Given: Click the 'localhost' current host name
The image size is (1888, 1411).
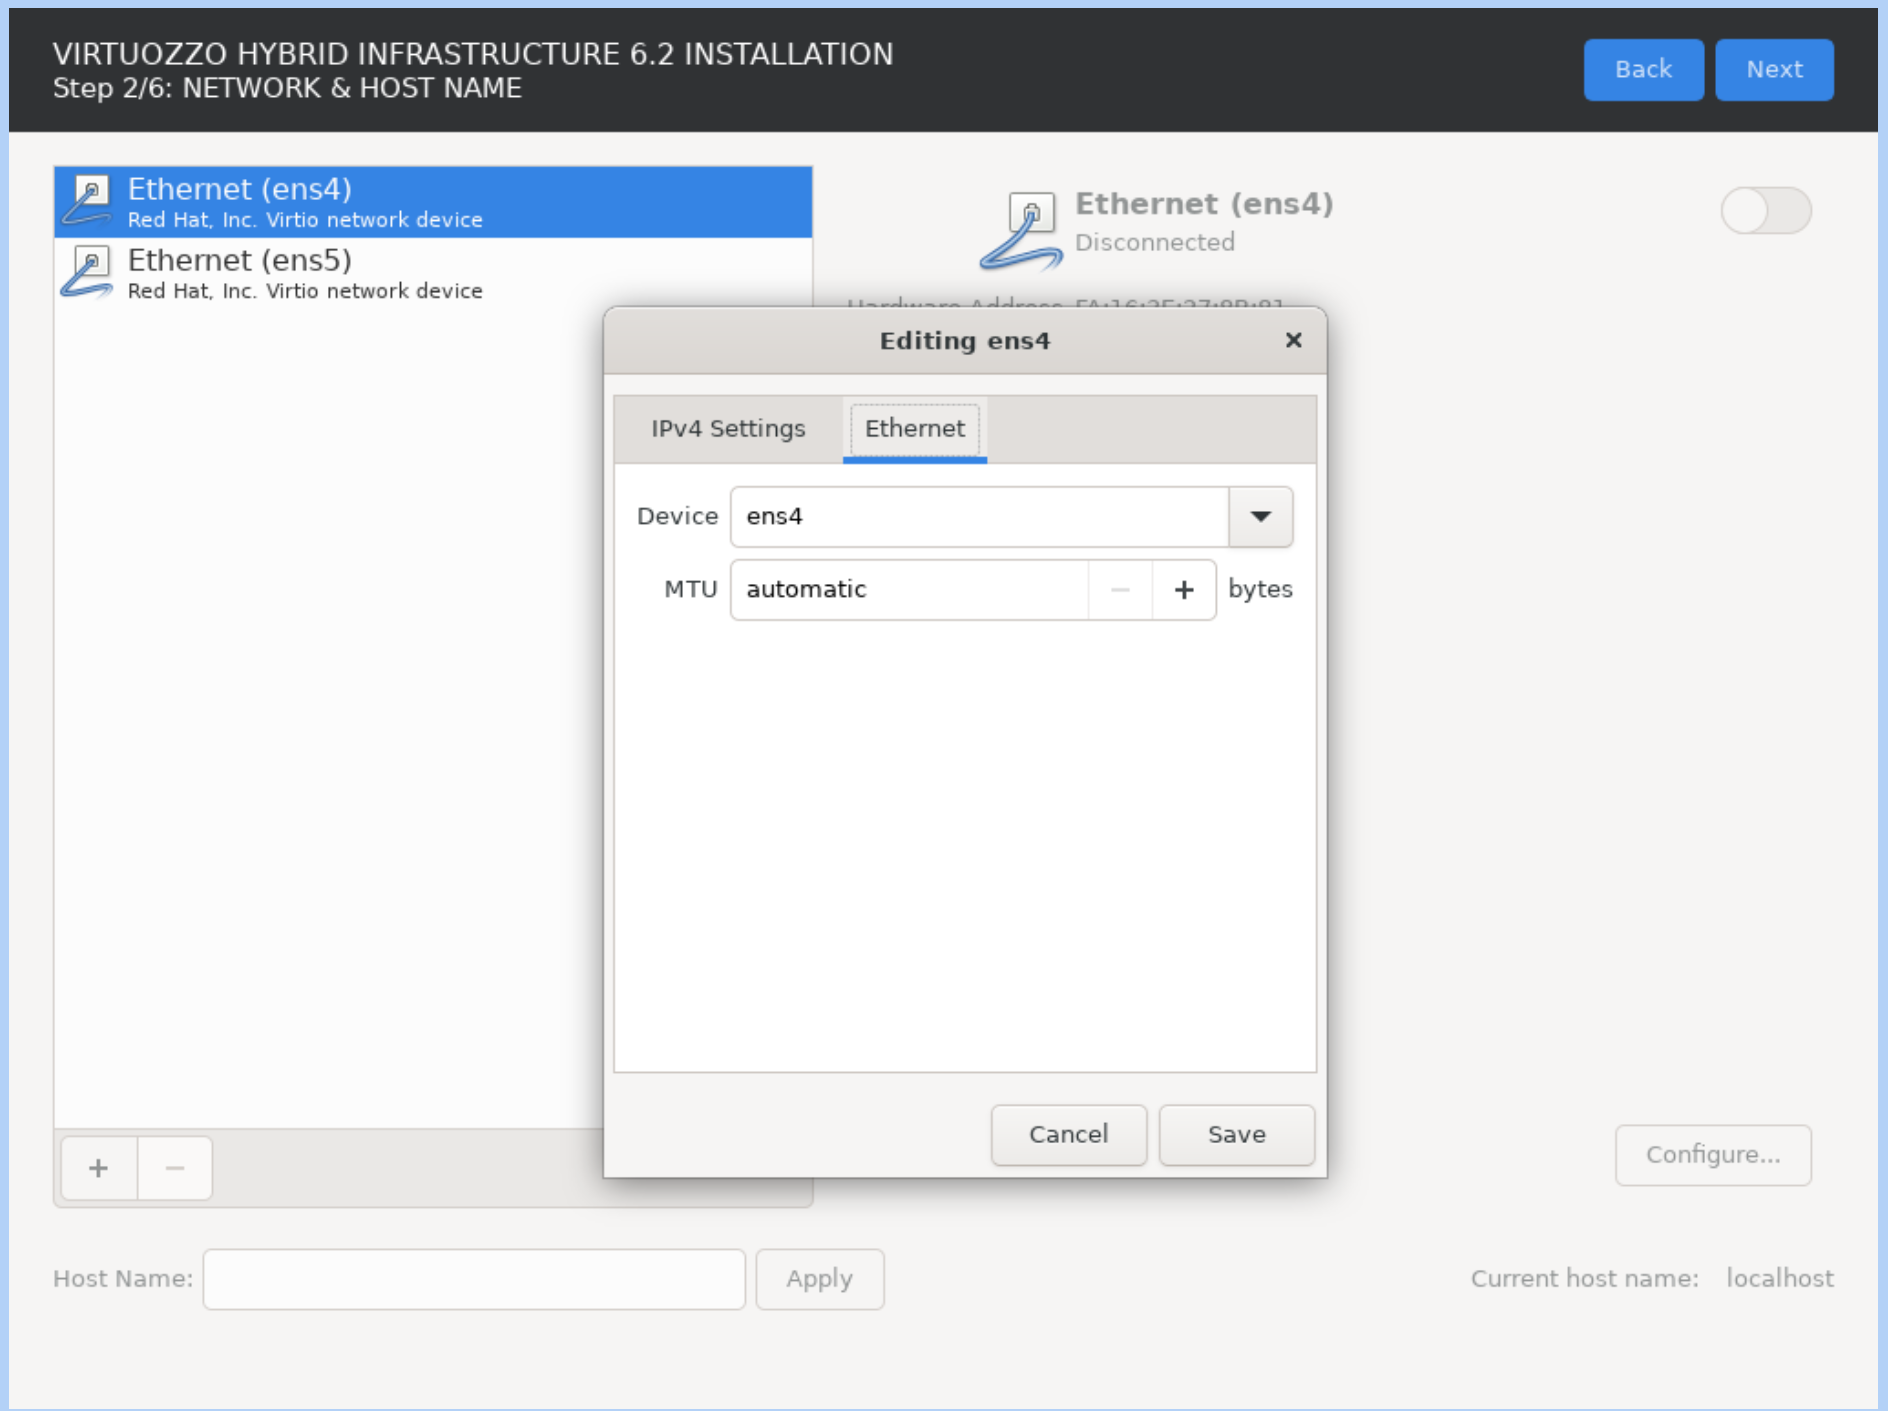Looking at the screenshot, I should coord(1780,1278).
